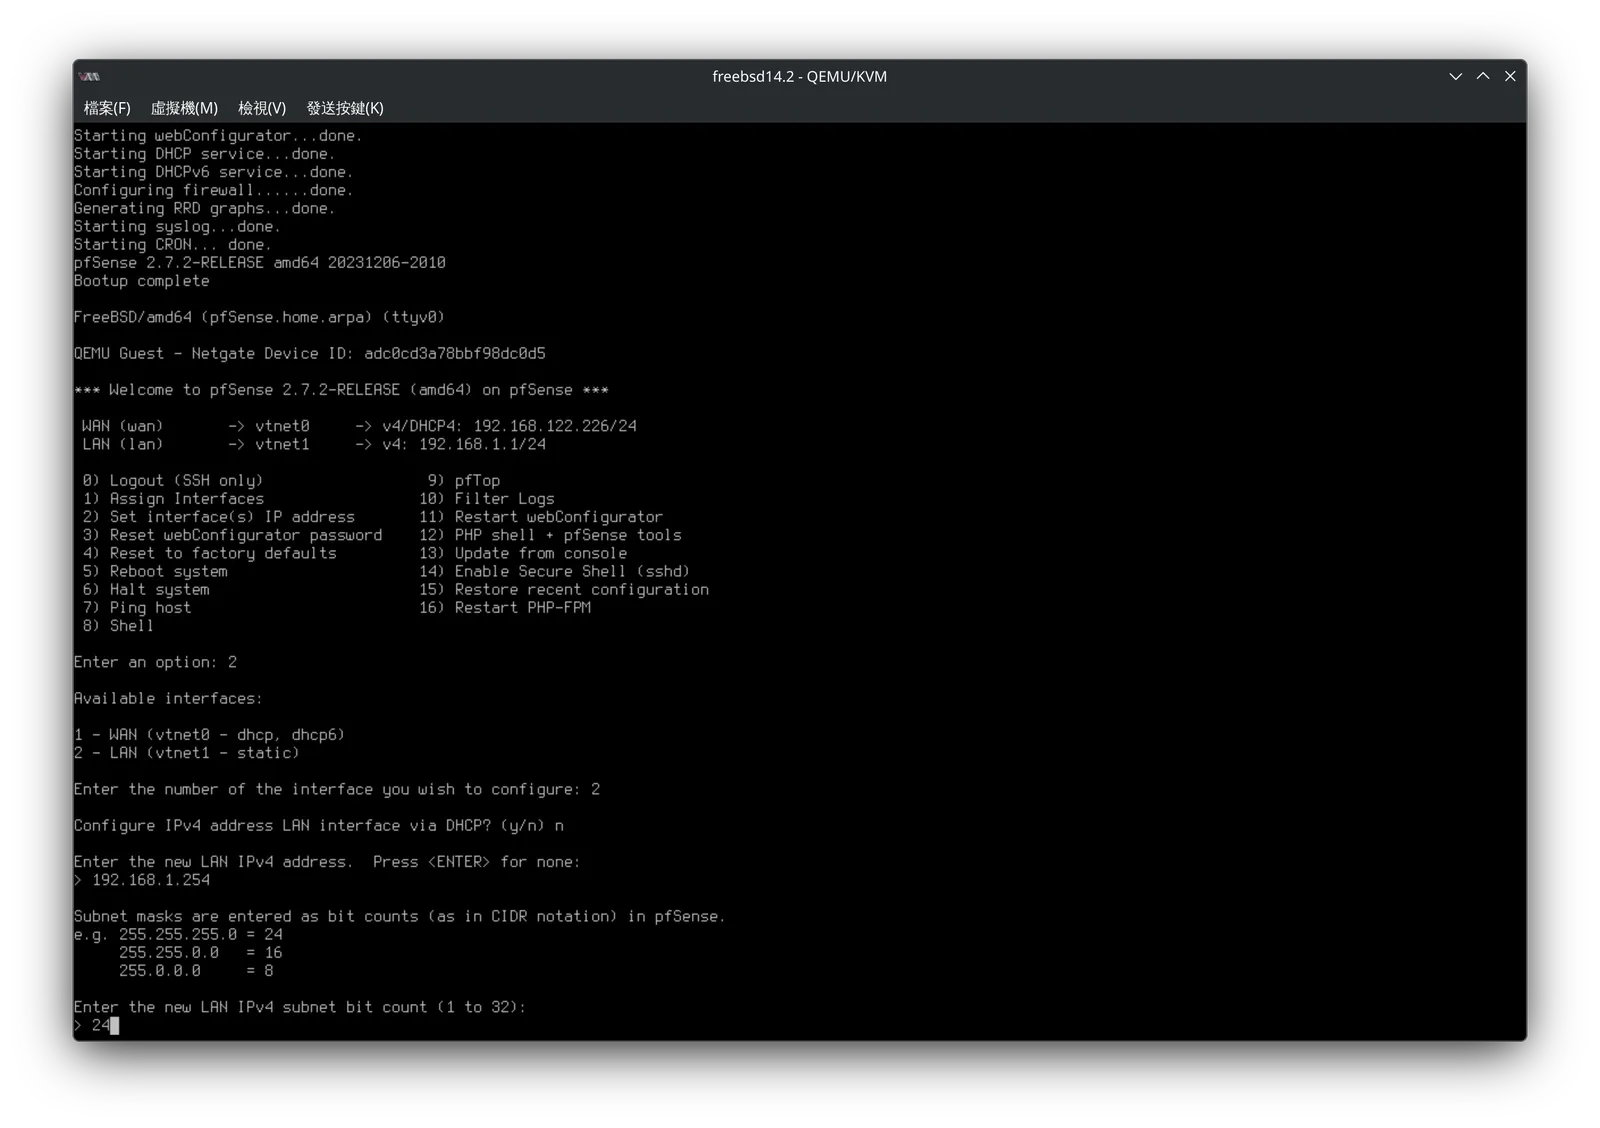Viewport: 1600px width, 1128px height.
Task: Minimize the QEMU/KVM window
Action: pos(1456,76)
